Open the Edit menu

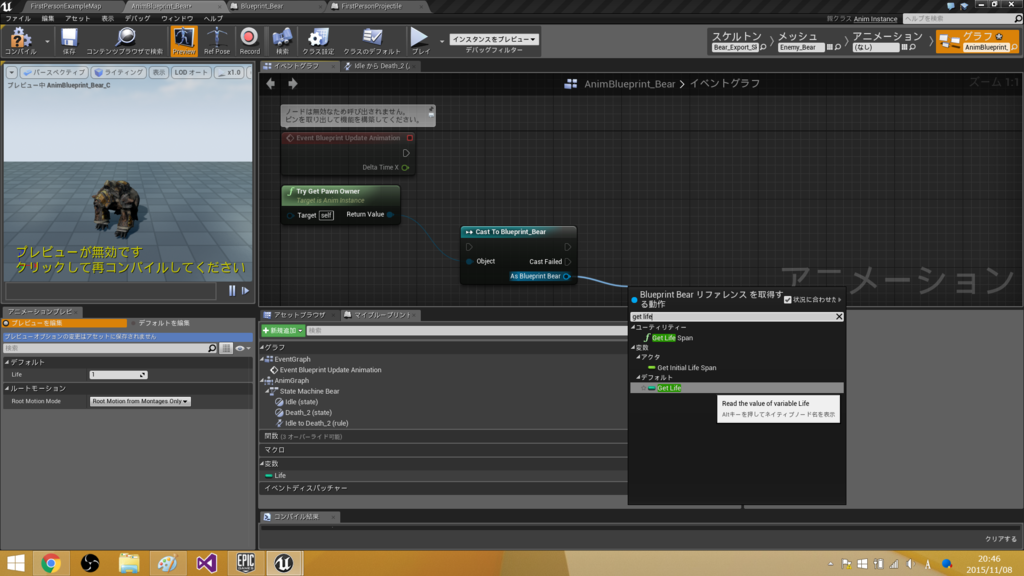(x=48, y=18)
